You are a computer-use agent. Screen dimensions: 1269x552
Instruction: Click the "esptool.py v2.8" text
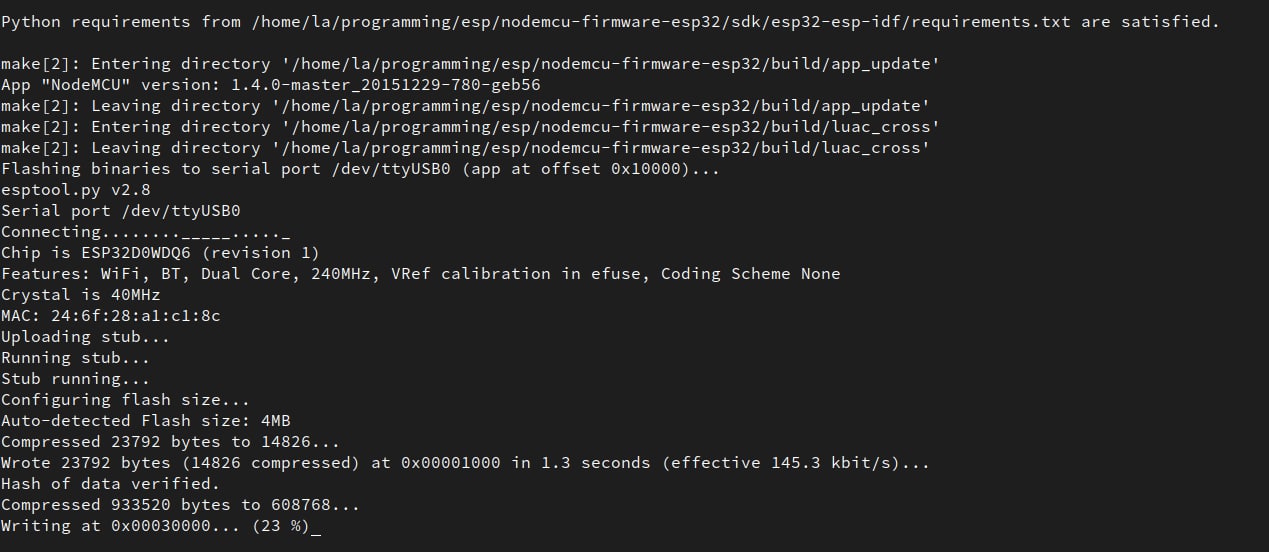point(76,190)
